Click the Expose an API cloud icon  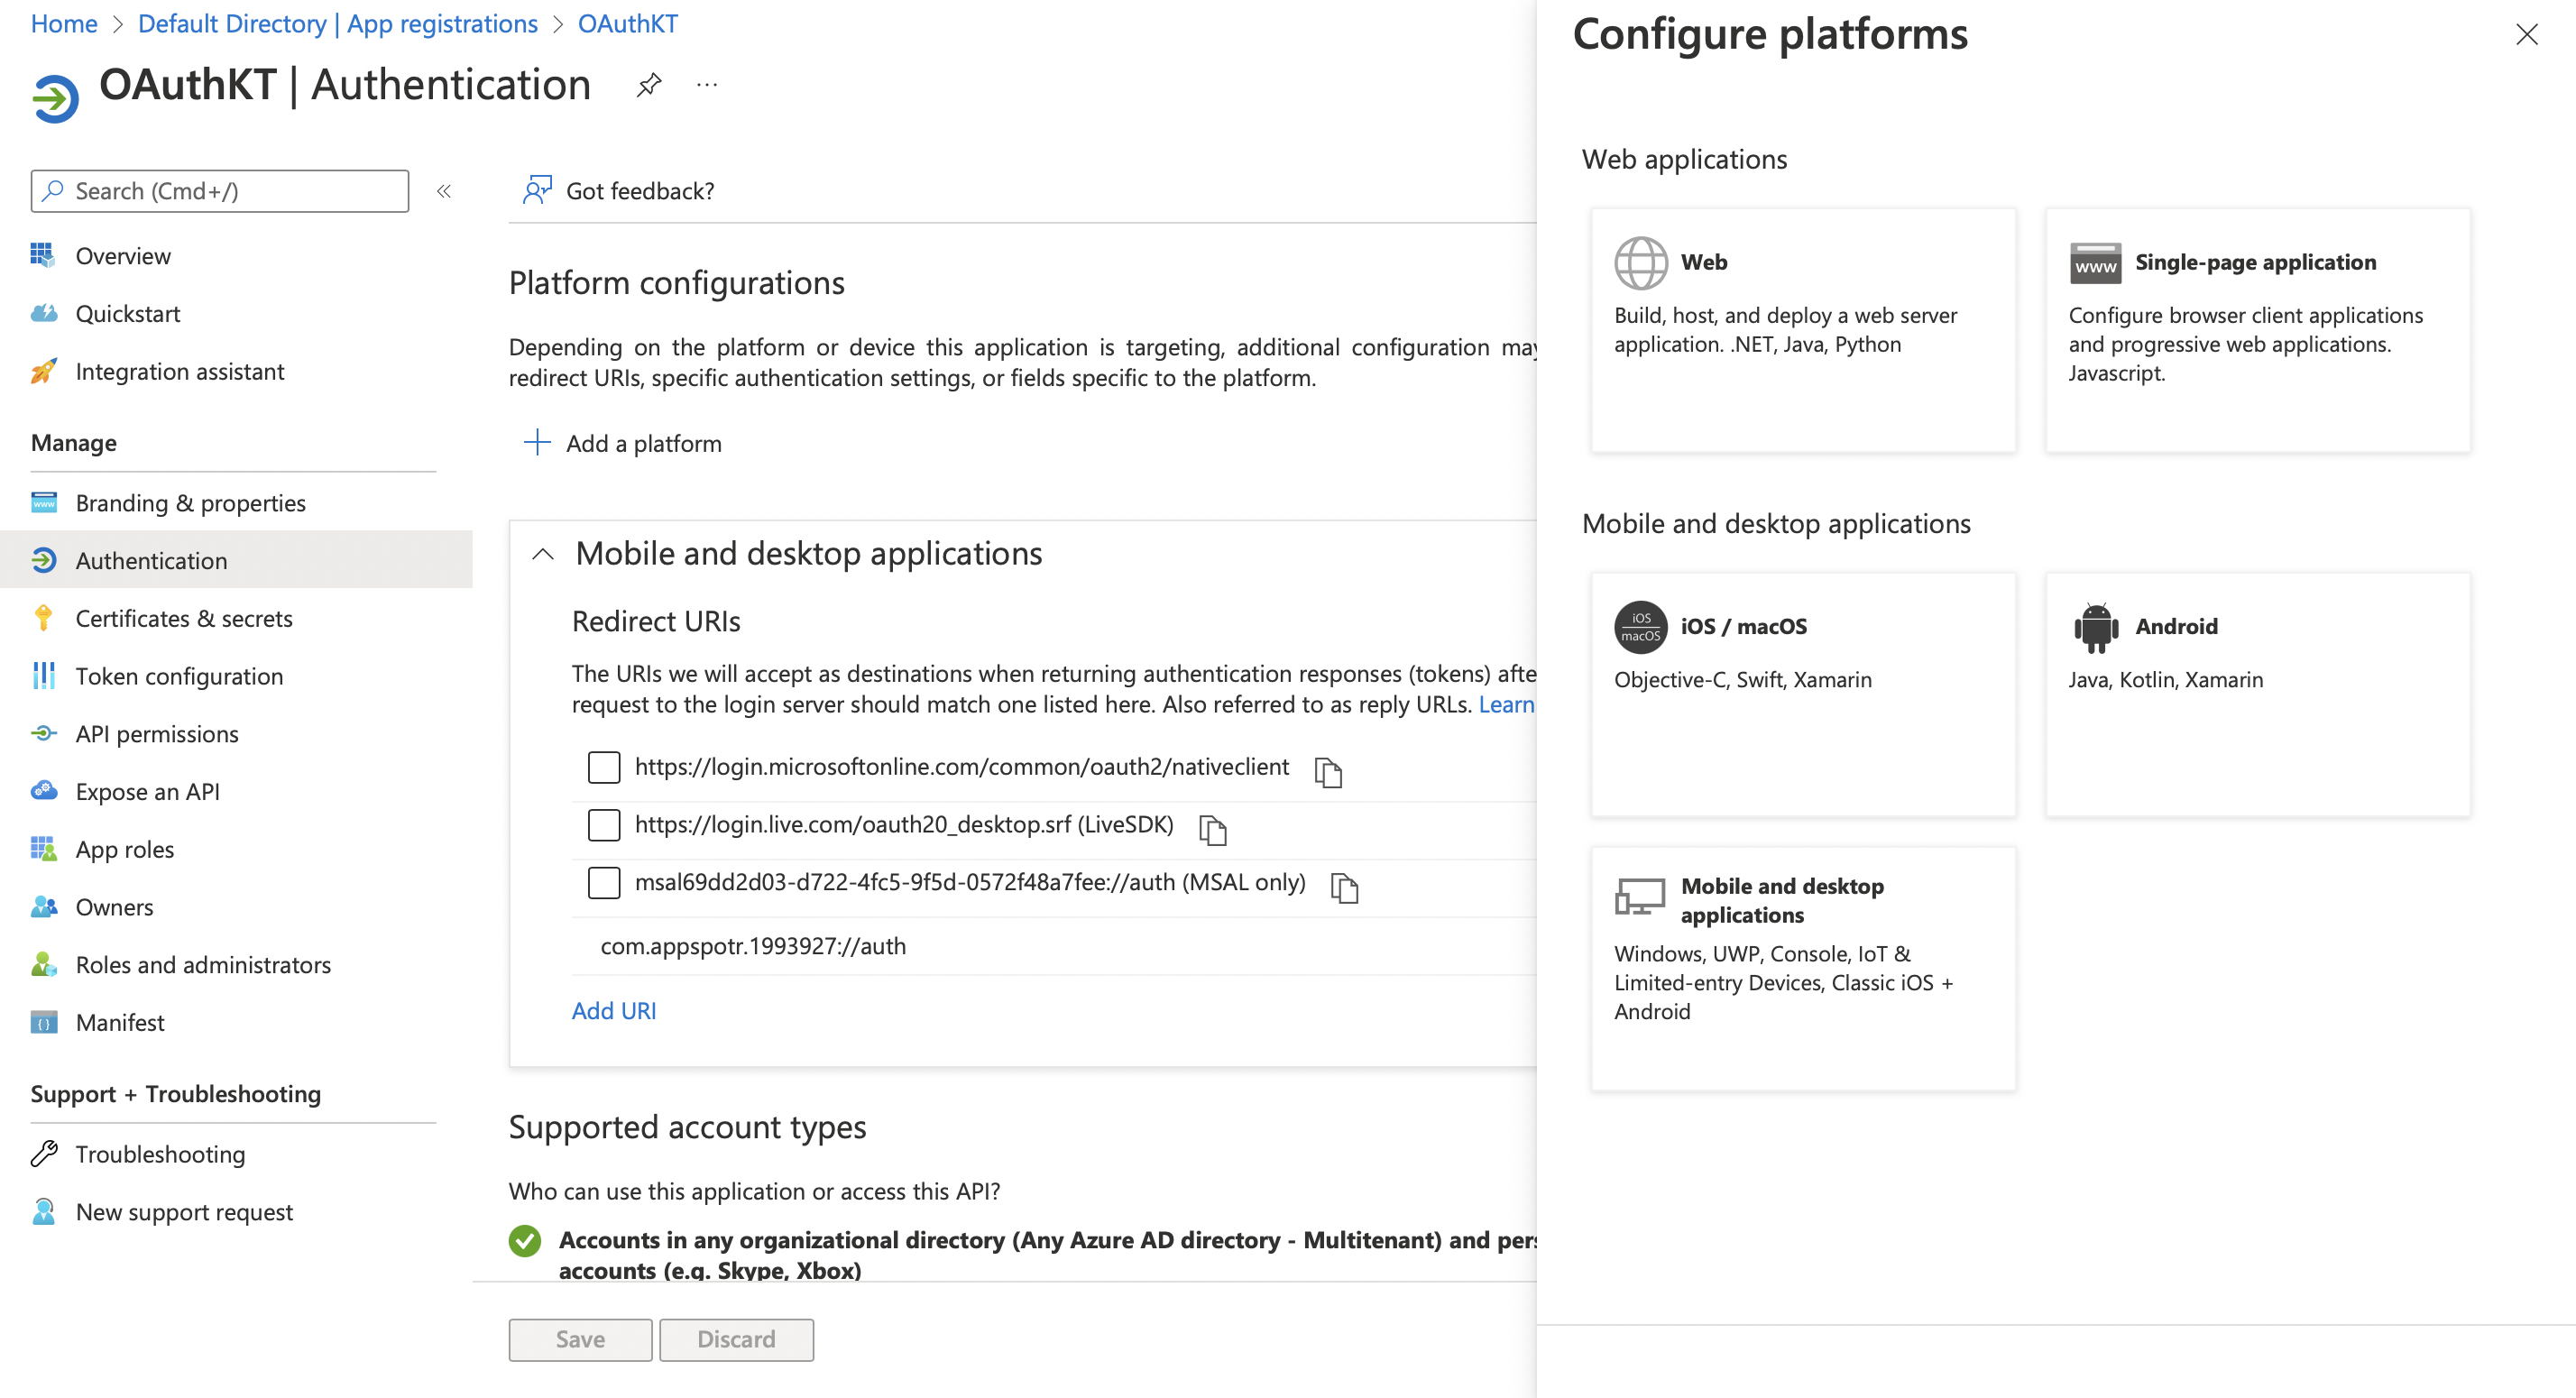click(x=43, y=792)
